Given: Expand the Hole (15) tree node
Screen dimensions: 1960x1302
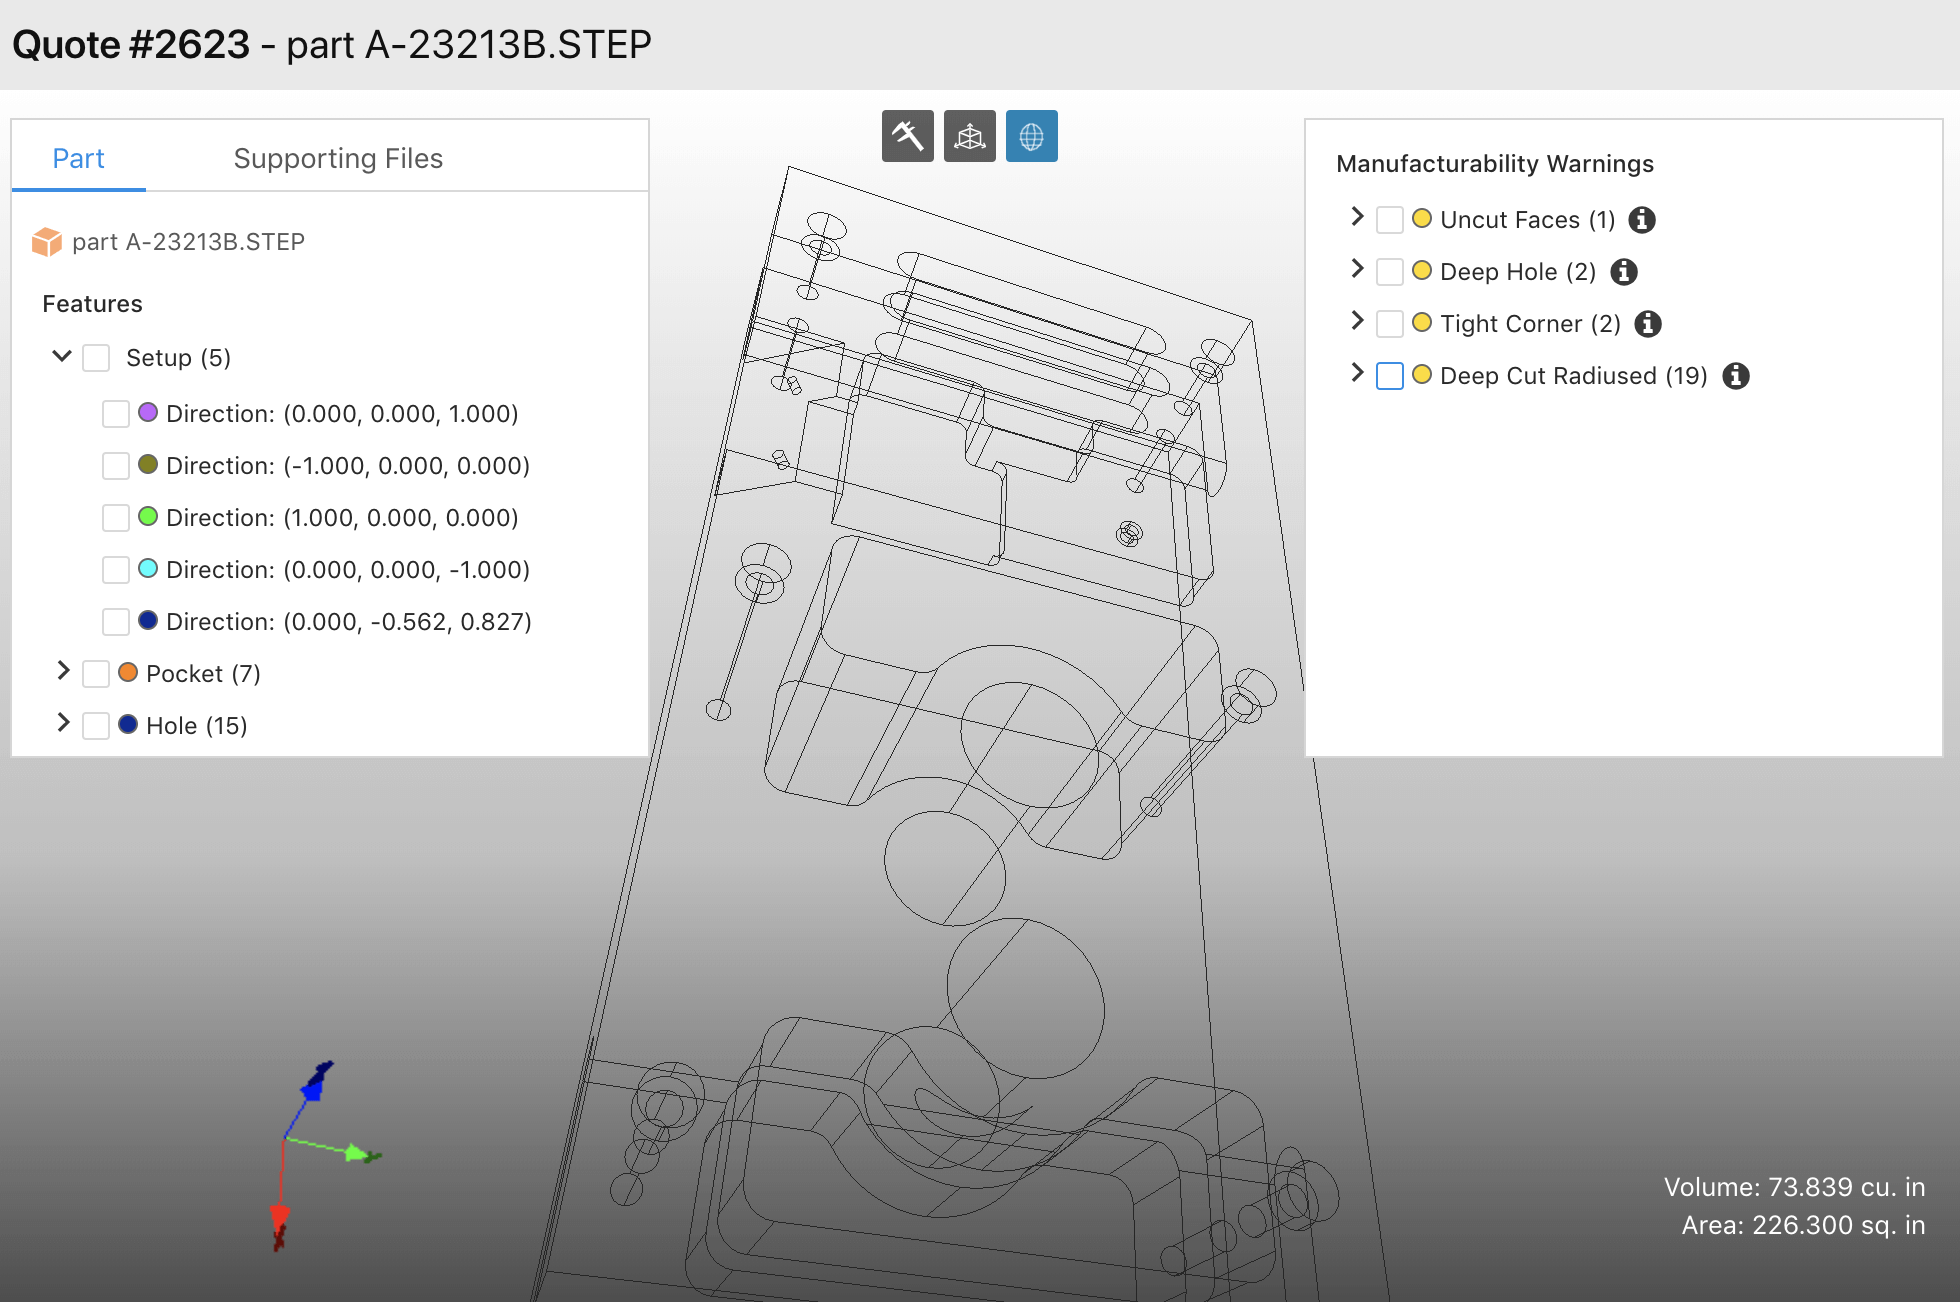Looking at the screenshot, I should click(63, 723).
